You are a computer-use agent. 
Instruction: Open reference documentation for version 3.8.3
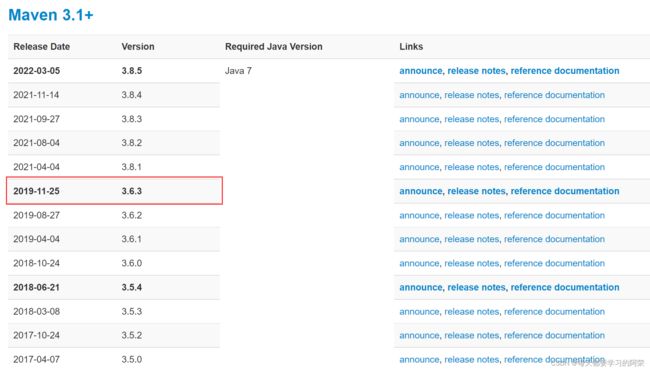pos(554,119)
